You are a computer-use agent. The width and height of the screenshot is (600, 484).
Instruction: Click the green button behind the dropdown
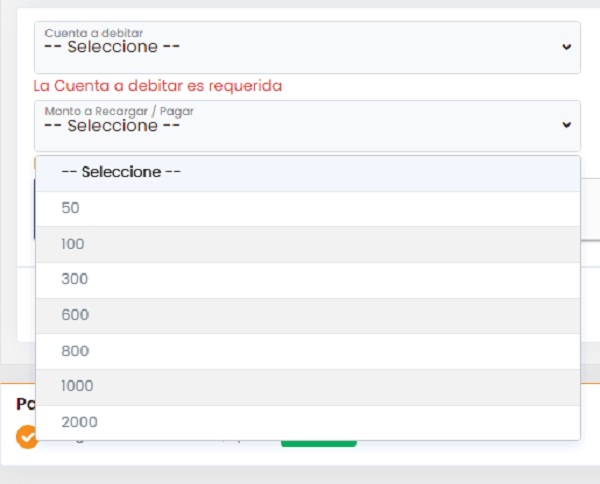319,443
